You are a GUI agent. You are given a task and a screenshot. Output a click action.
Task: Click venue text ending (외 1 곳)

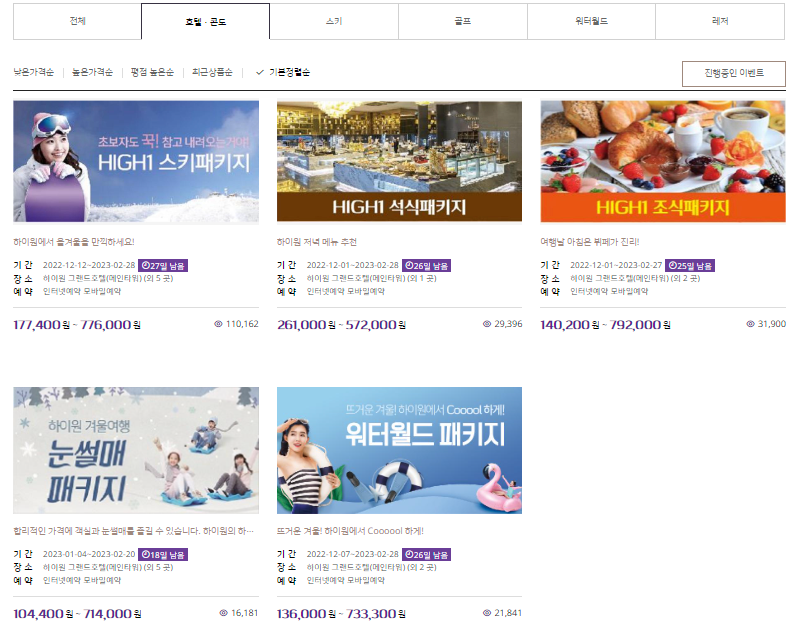(x=371, y=278)
